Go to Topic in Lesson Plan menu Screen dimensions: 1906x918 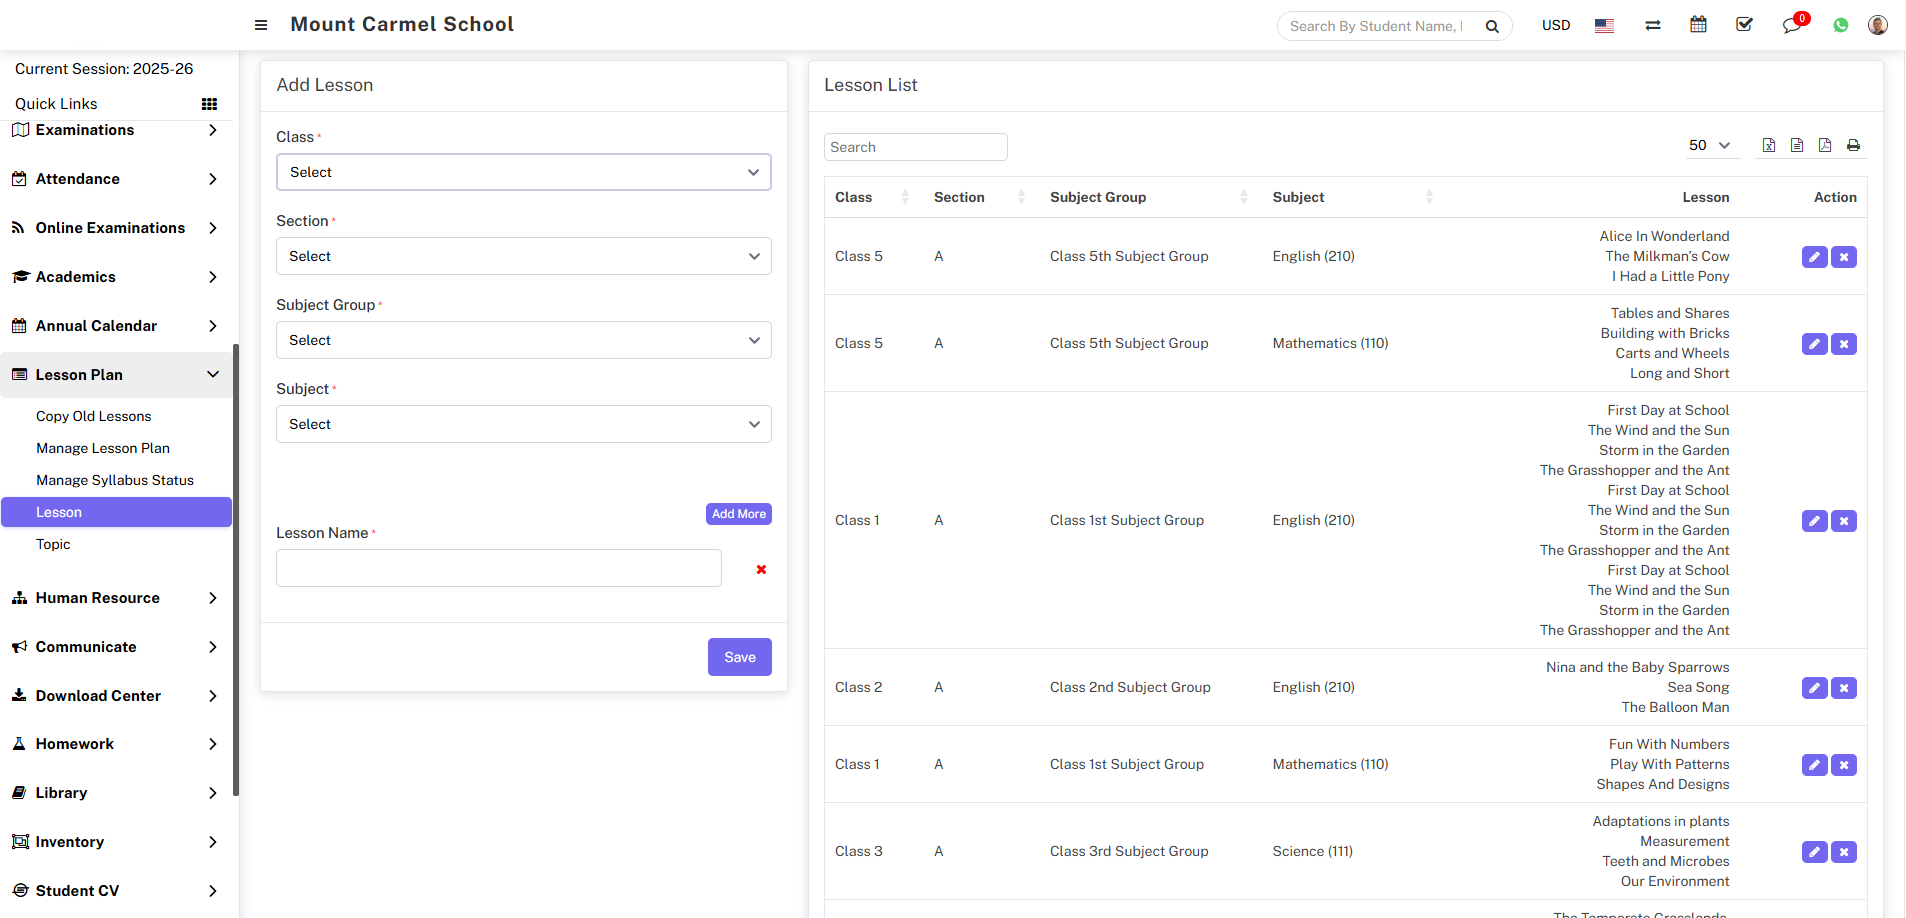pos(53,544)
